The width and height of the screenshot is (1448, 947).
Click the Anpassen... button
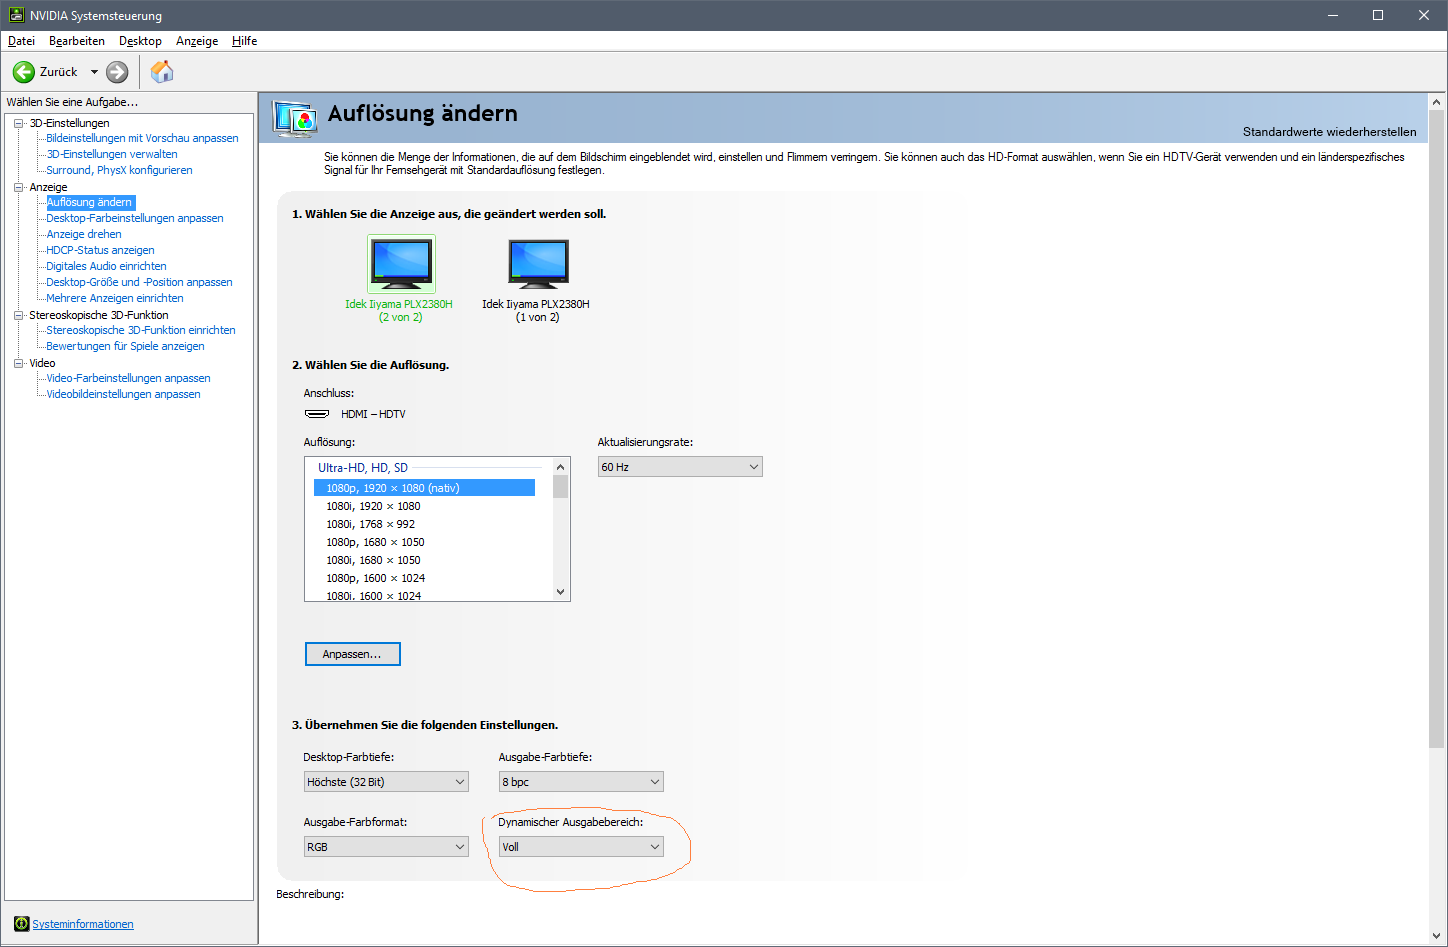[x=352, y=654]
